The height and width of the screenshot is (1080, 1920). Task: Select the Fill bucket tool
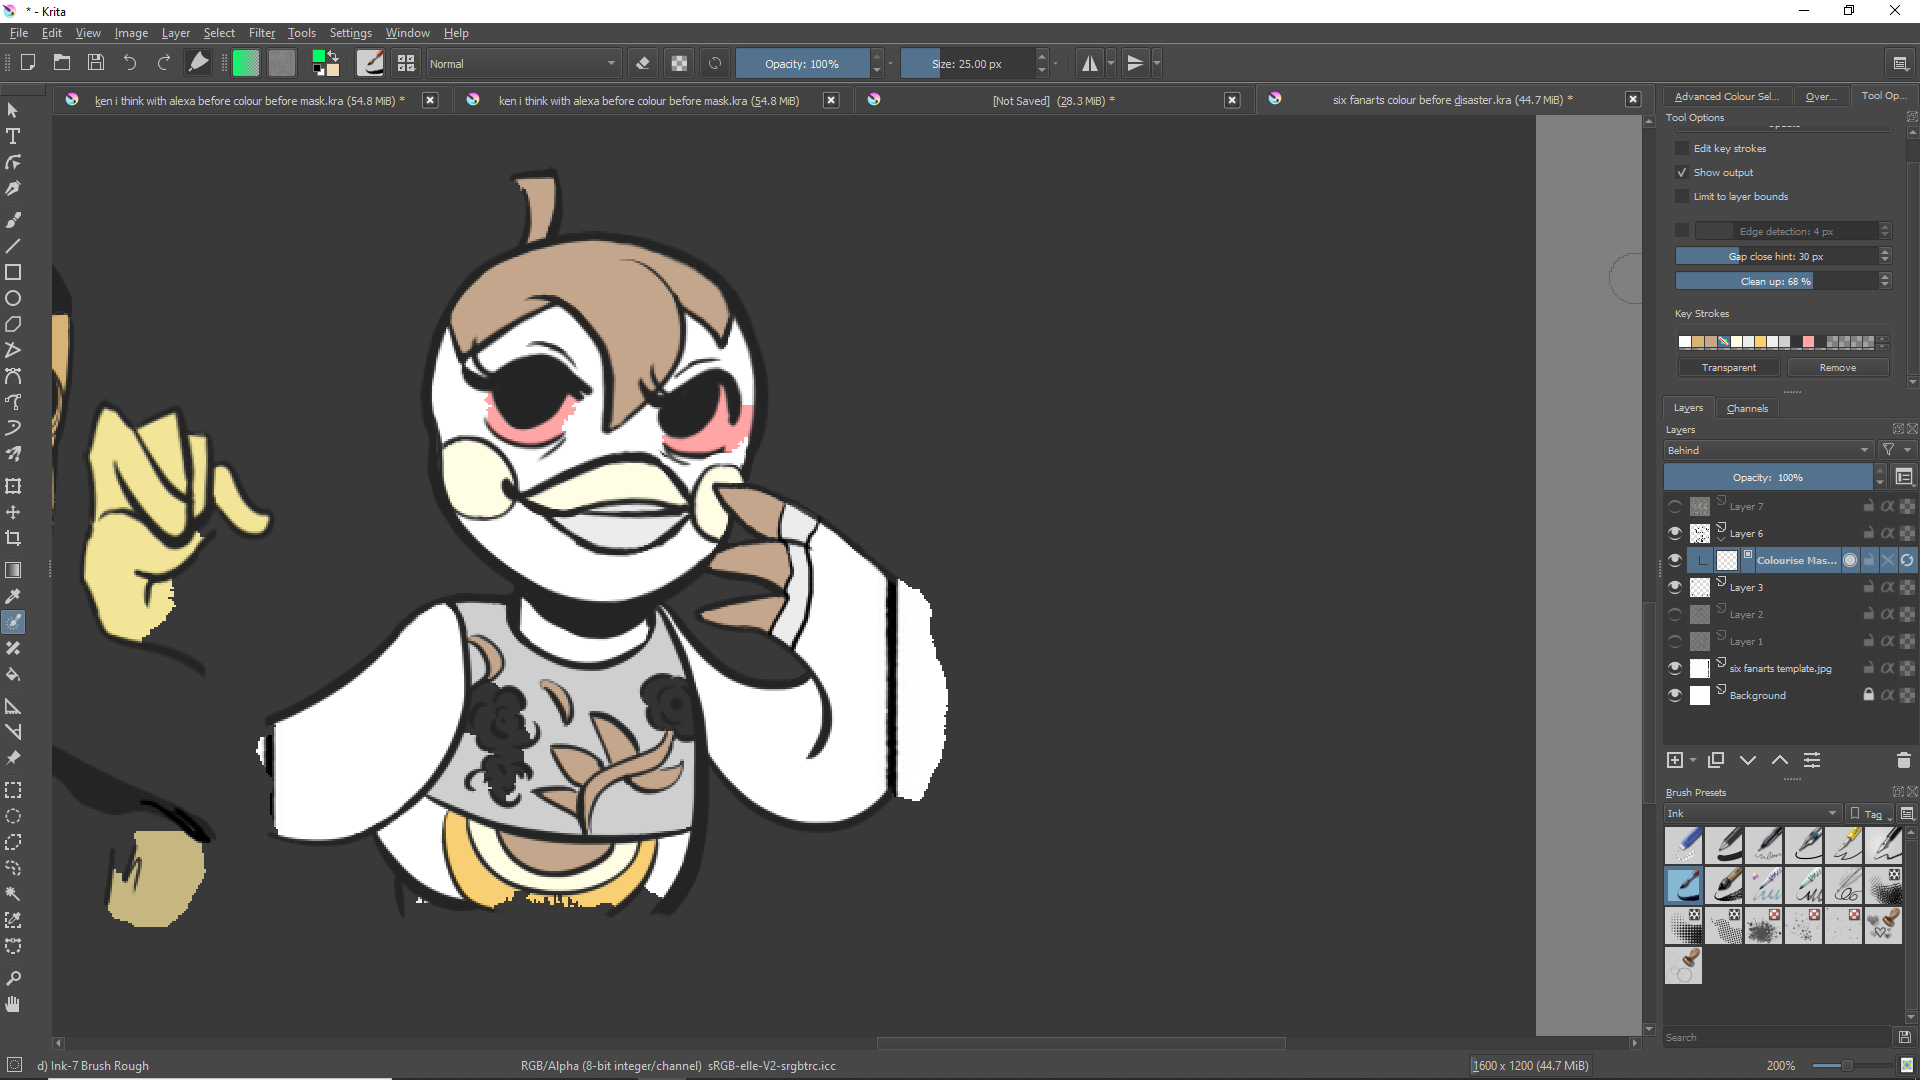13,674
